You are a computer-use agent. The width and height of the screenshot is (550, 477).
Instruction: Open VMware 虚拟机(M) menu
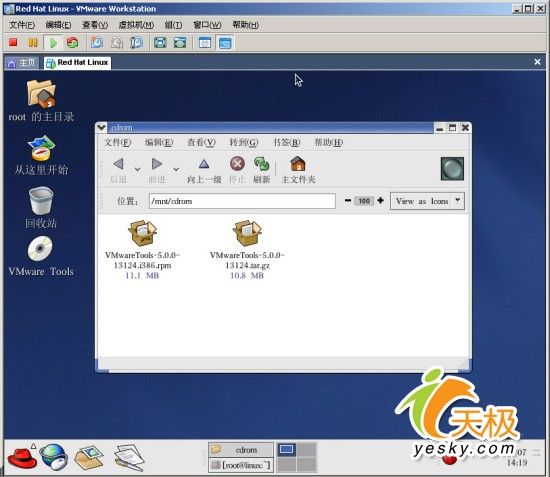pyautogui.click(x=136, y=25)
